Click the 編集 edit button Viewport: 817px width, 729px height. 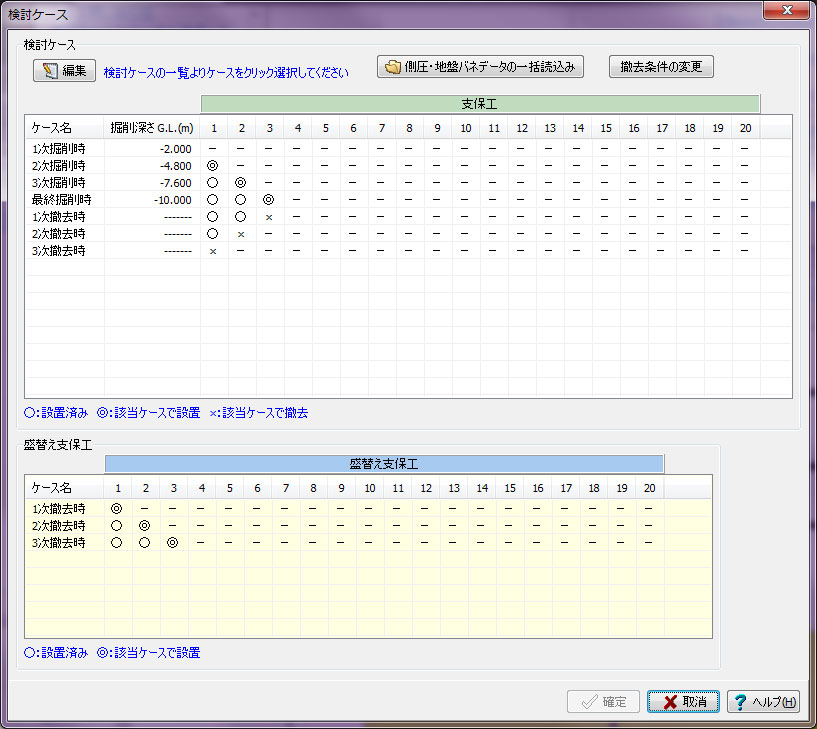[64, 70]
